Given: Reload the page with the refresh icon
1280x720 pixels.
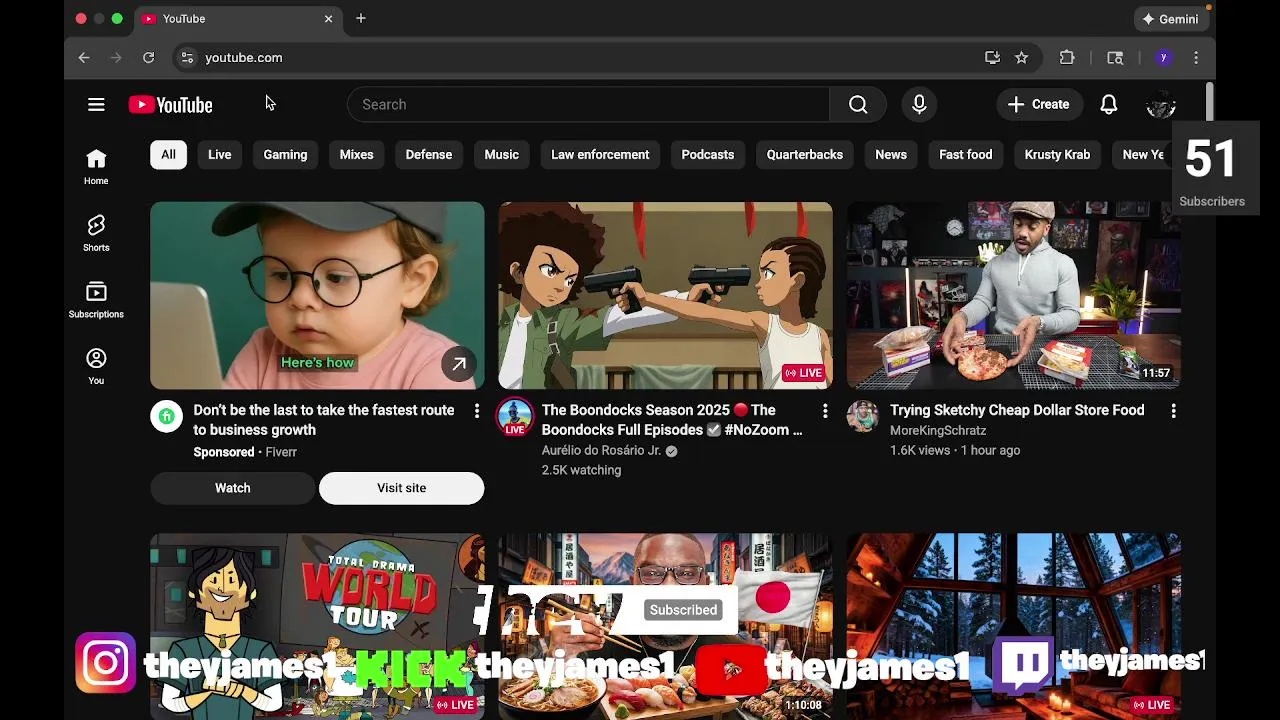Looking at the screenshot, I should [x=148, y=58].
